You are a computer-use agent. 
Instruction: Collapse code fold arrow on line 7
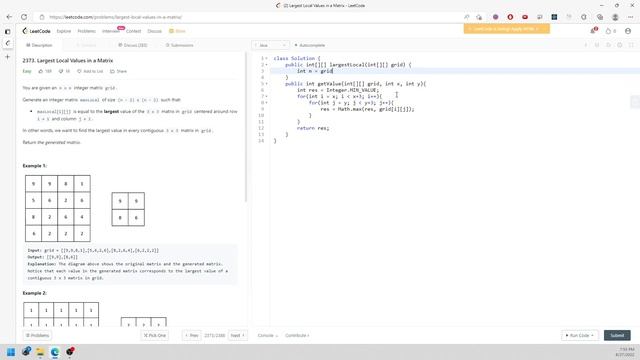(x=267, y=96)
